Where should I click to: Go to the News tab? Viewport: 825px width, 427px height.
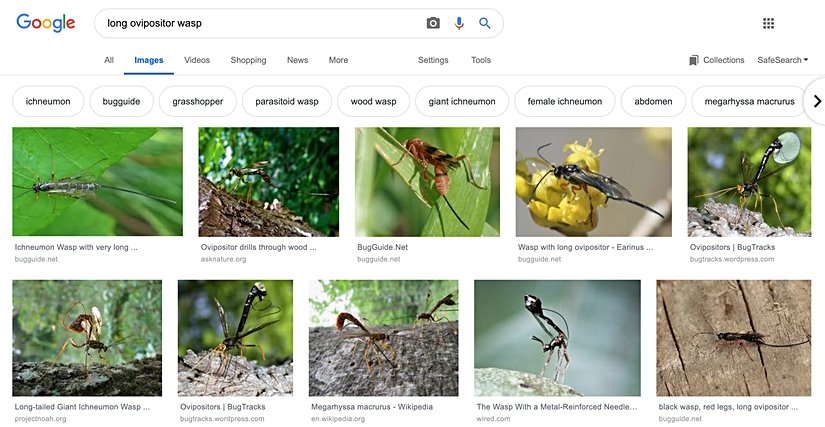(297, 60)
